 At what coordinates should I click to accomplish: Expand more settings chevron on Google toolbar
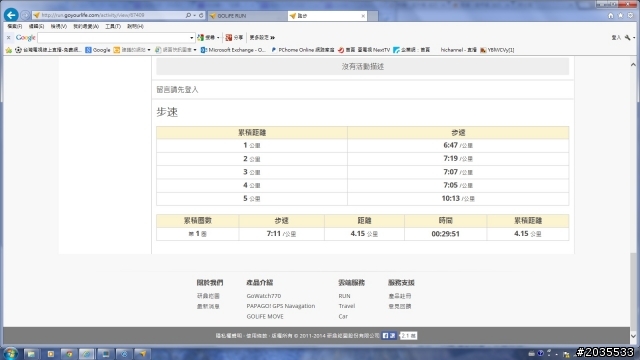point(273,38)
